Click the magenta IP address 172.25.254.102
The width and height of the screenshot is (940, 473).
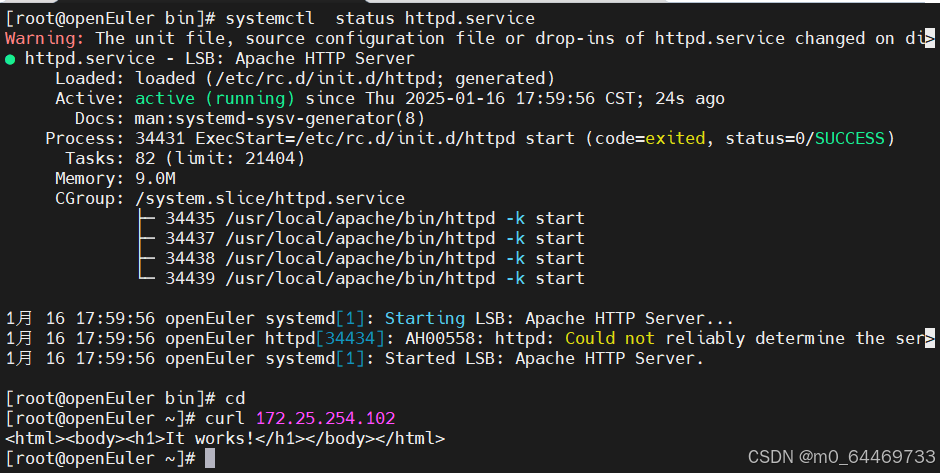point(326,418)
